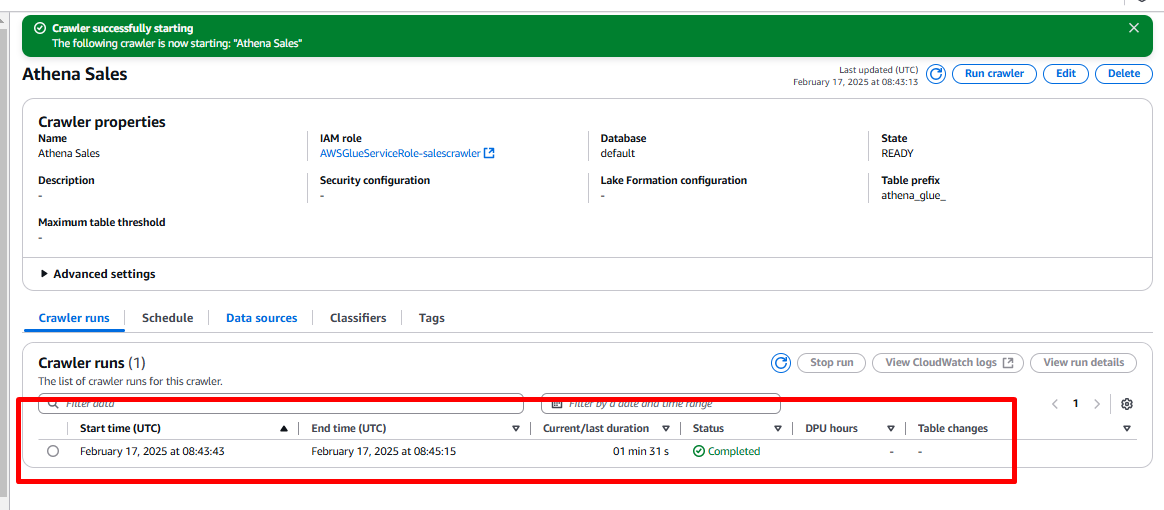1164x510 pixels.
Task: Click the external link icon beside IAM role
Action: click(x=489, y=154)
